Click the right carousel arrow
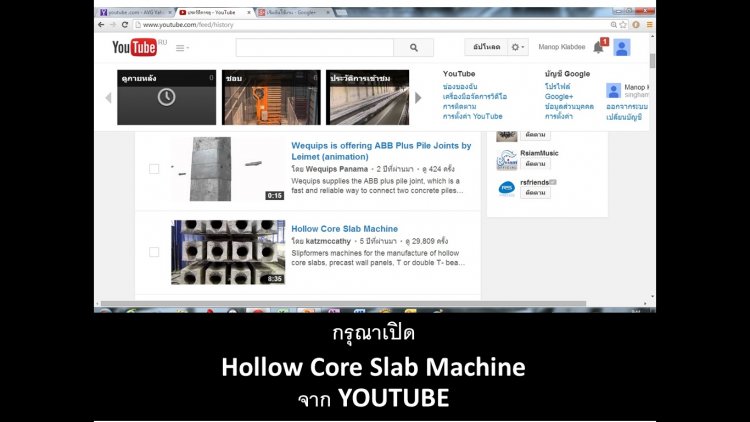750x422 pixels. (418, 98)
